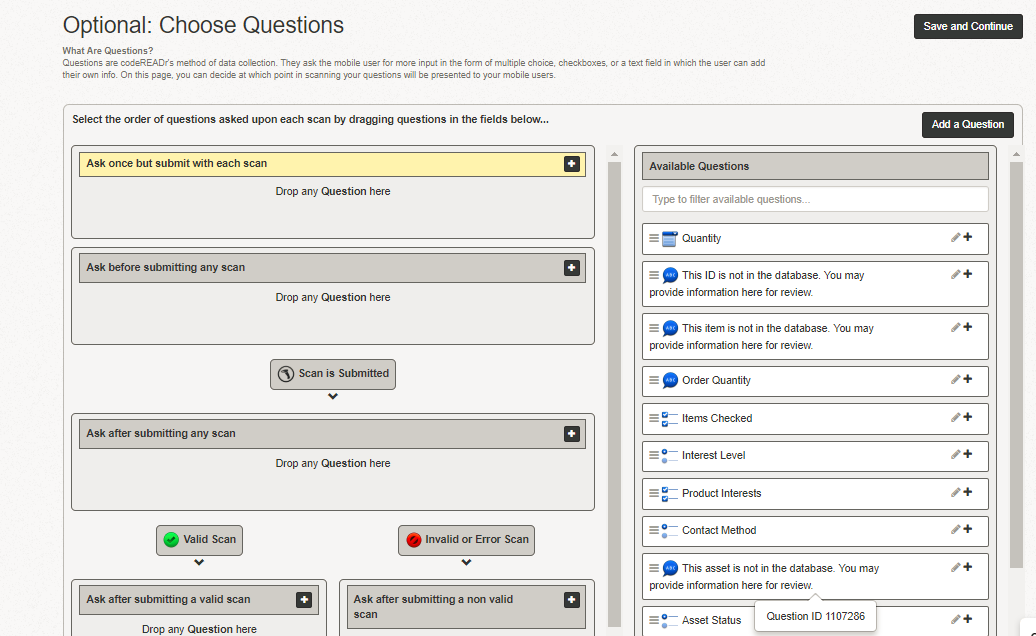Screen dimensions: 1036x636
Task: Click the Items Checked checkbox-type icon
Action: point(669,419)
